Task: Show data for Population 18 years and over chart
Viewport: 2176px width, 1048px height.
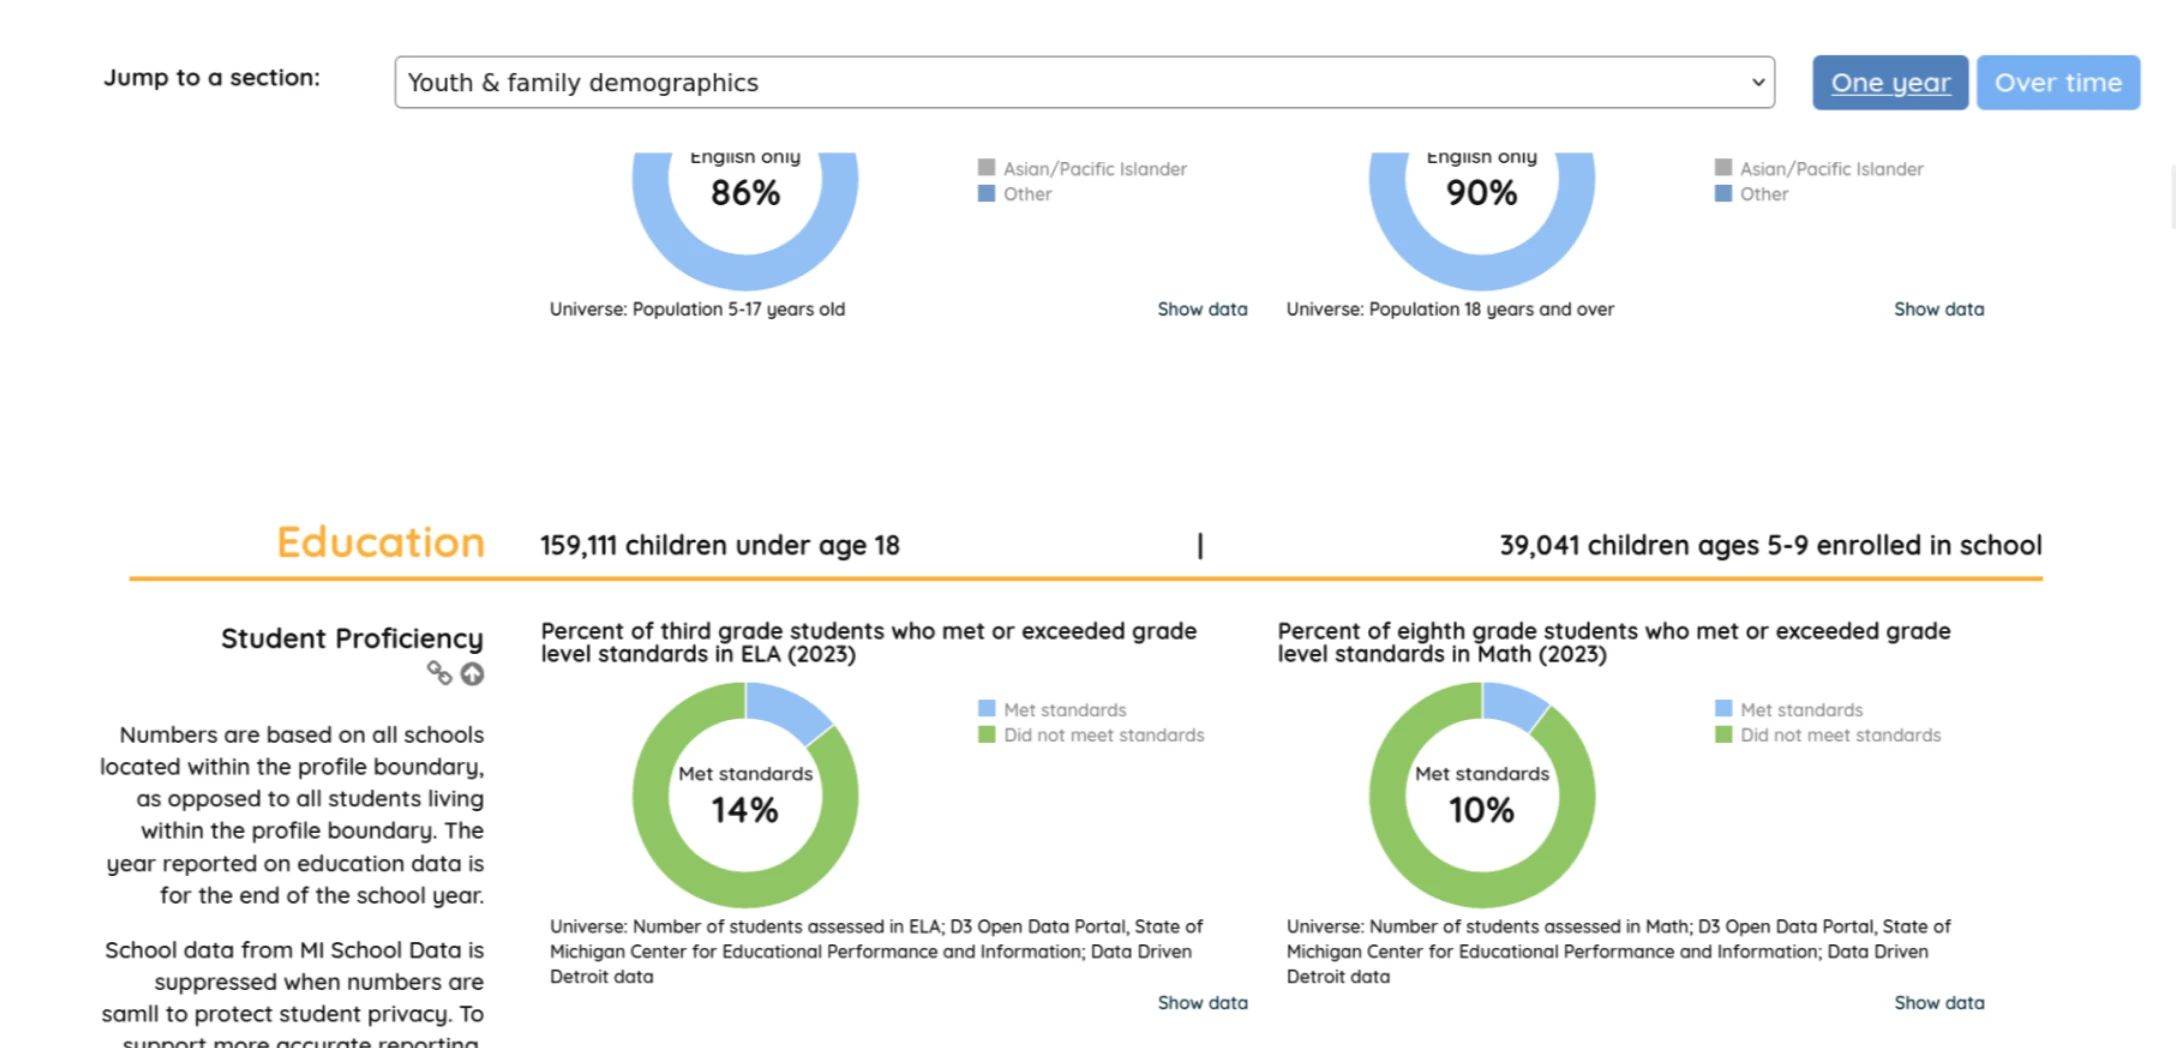Action: coord(1939,309)
